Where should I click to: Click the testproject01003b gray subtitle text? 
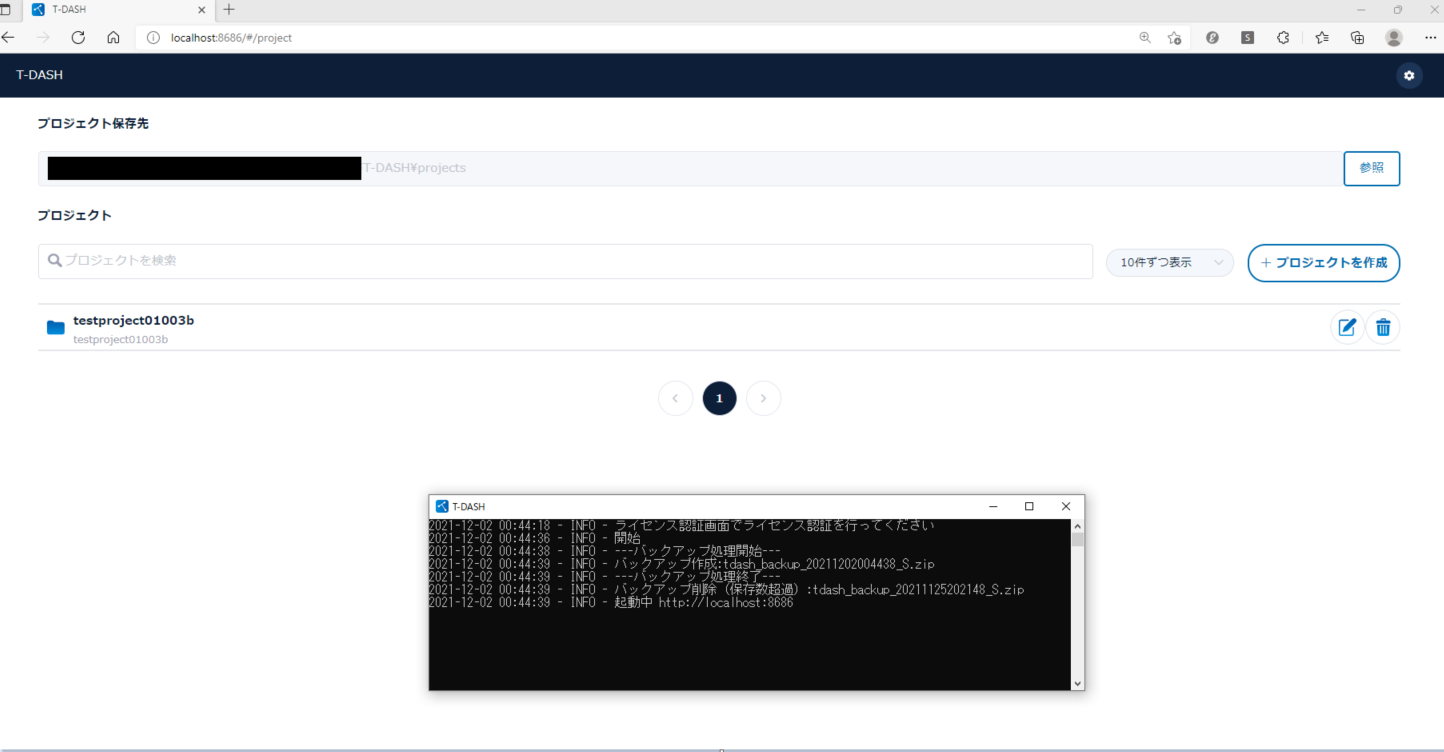[120, 340]
